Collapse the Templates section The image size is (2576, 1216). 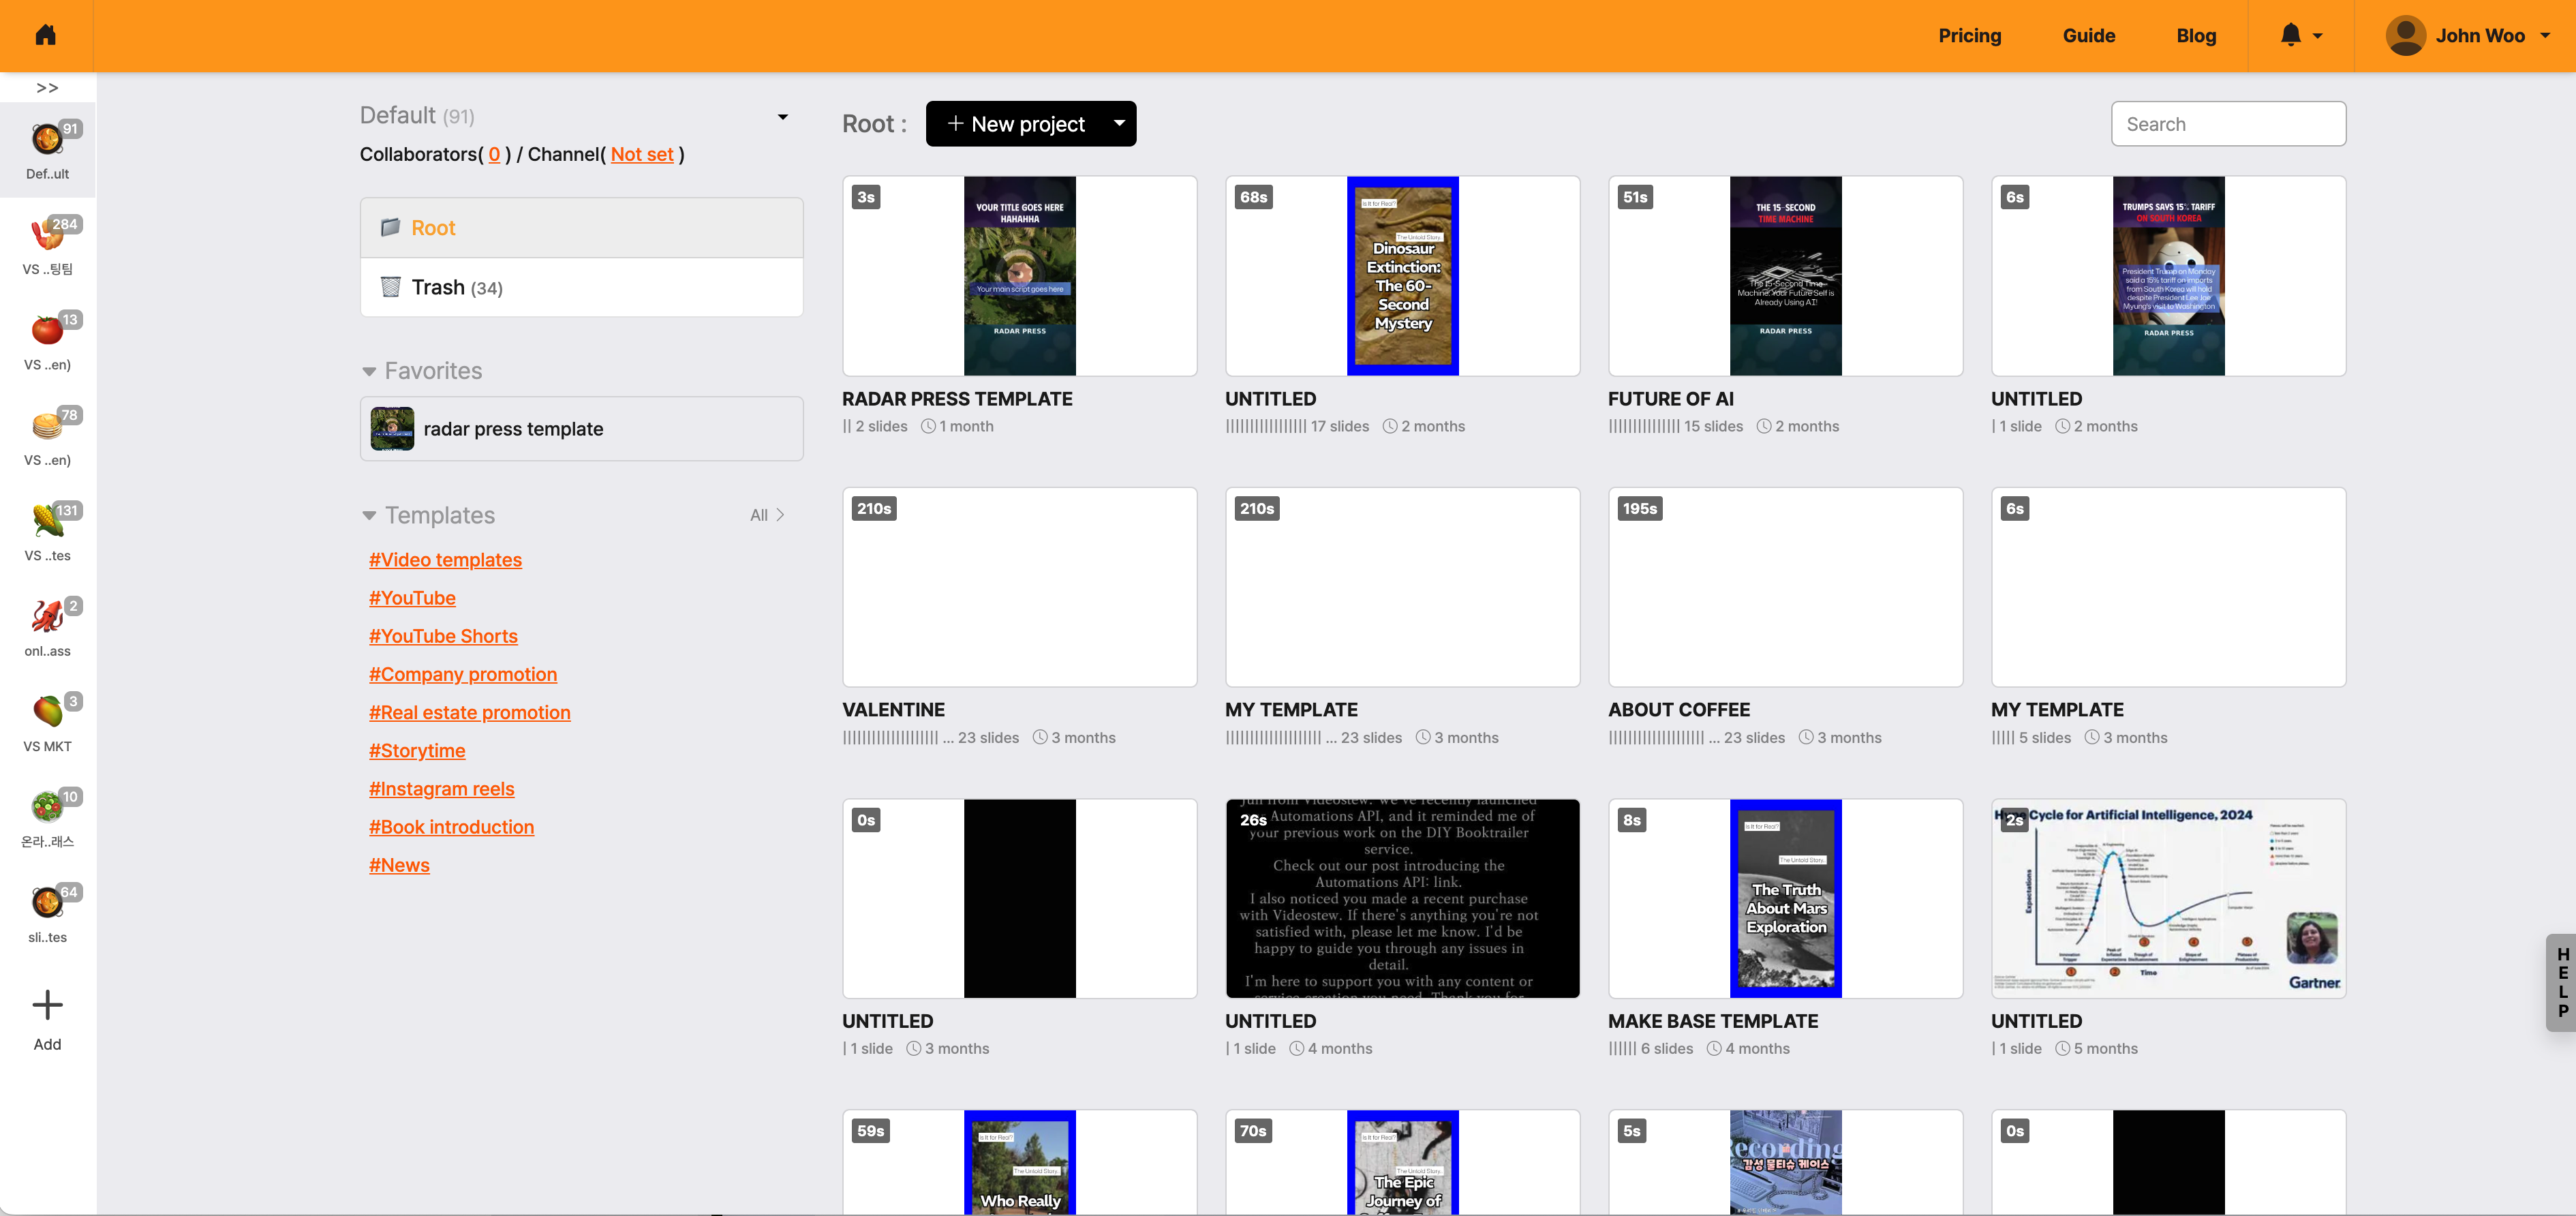369,516
